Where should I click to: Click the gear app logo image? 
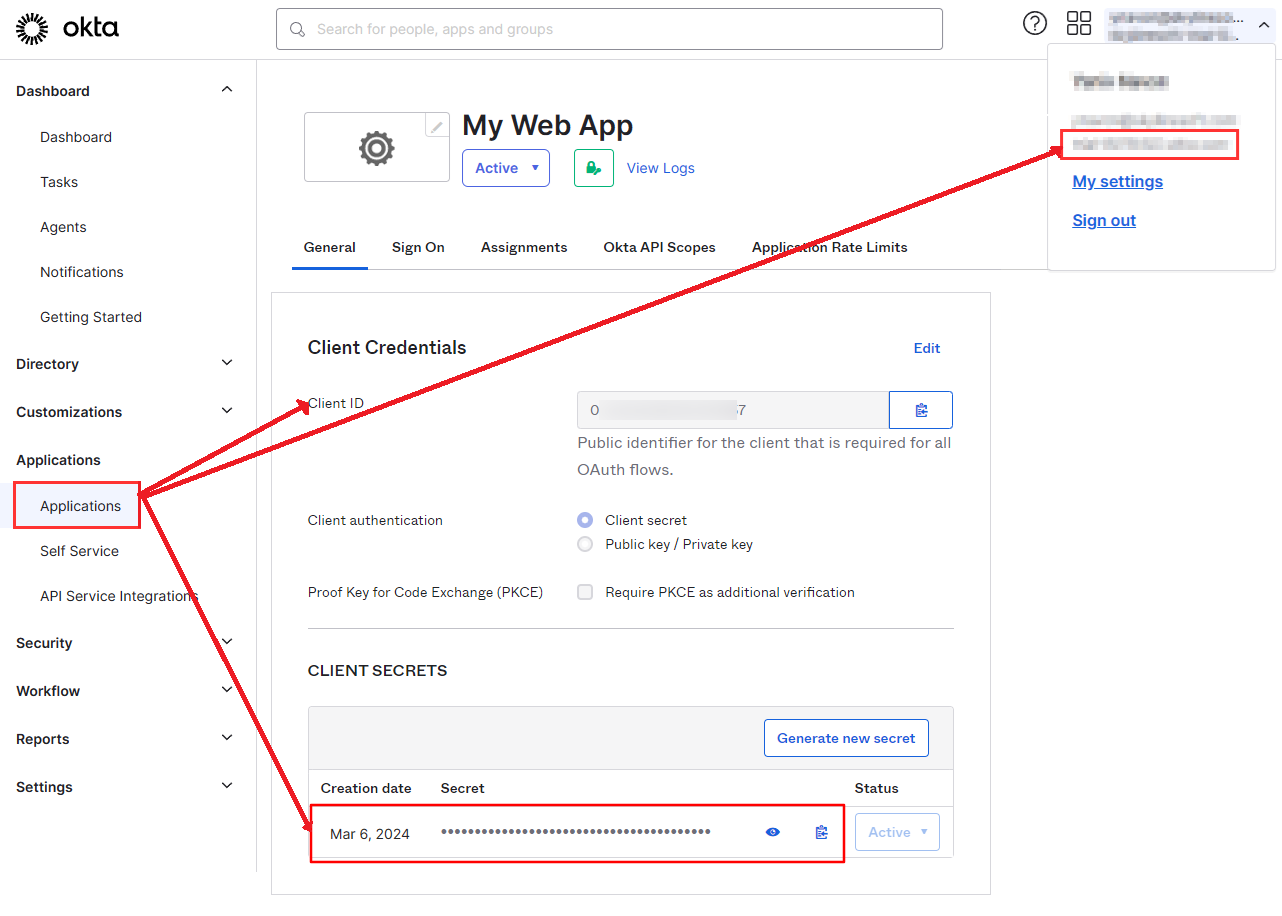377,148
